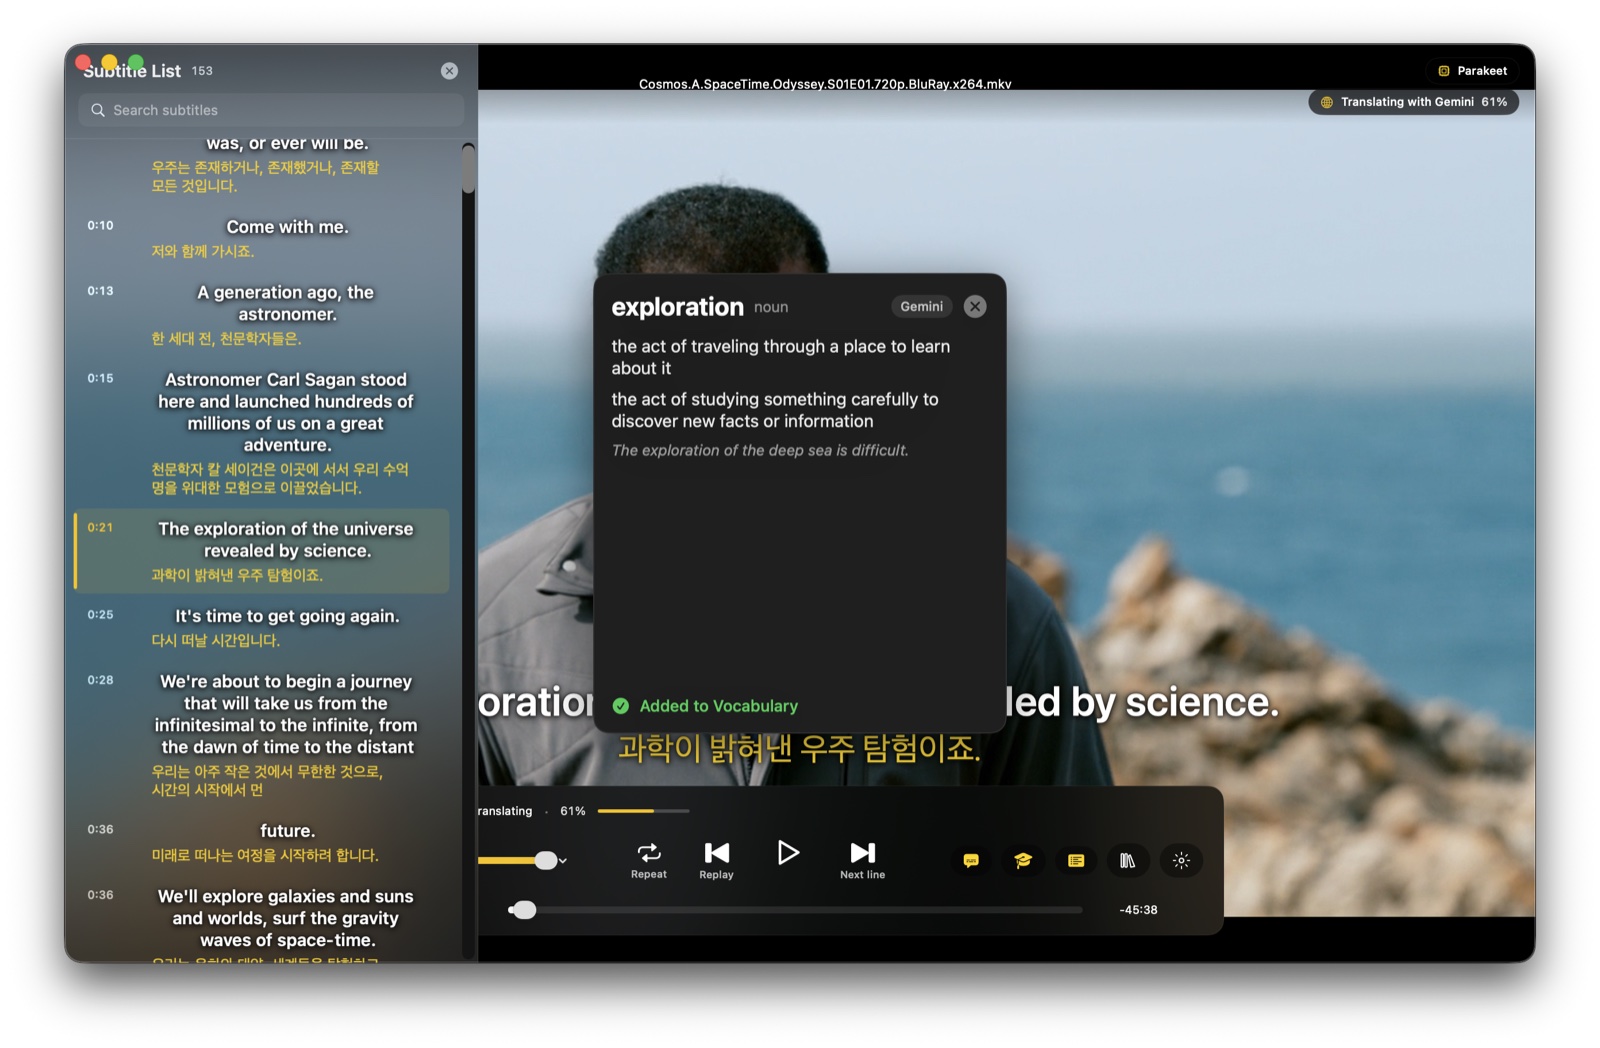Skip to the Next line
The width and height of the screenshot is (1600, 1048).
tap(862, 860)
